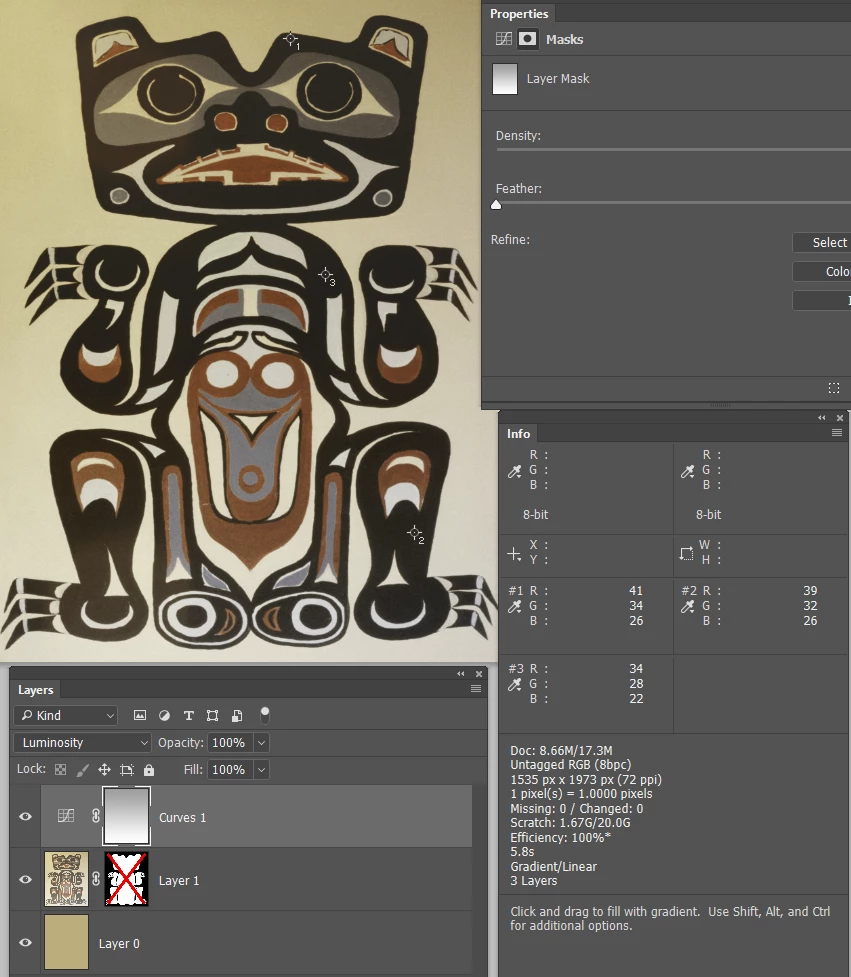Click the XY cursor coordinates icon
Screen dimensions: 851x977
coord(514,553)
